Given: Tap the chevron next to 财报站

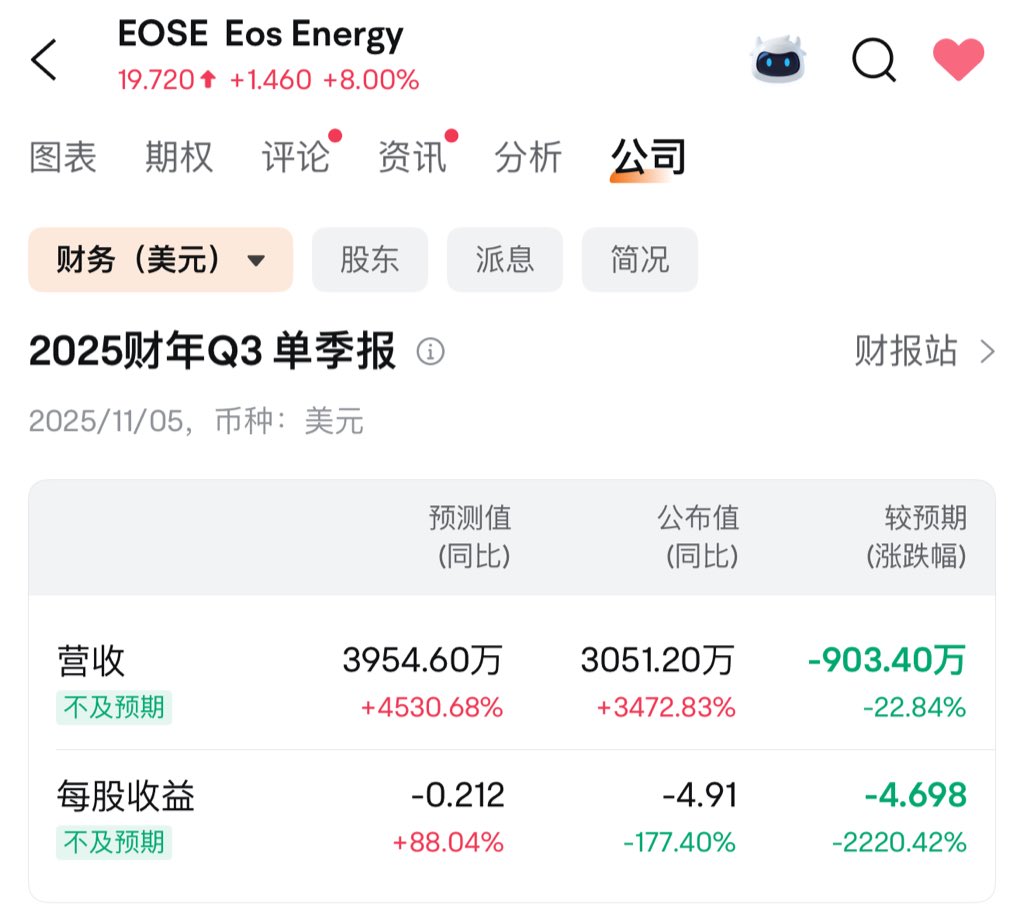Looking at the screenshot, I should 987,352.
